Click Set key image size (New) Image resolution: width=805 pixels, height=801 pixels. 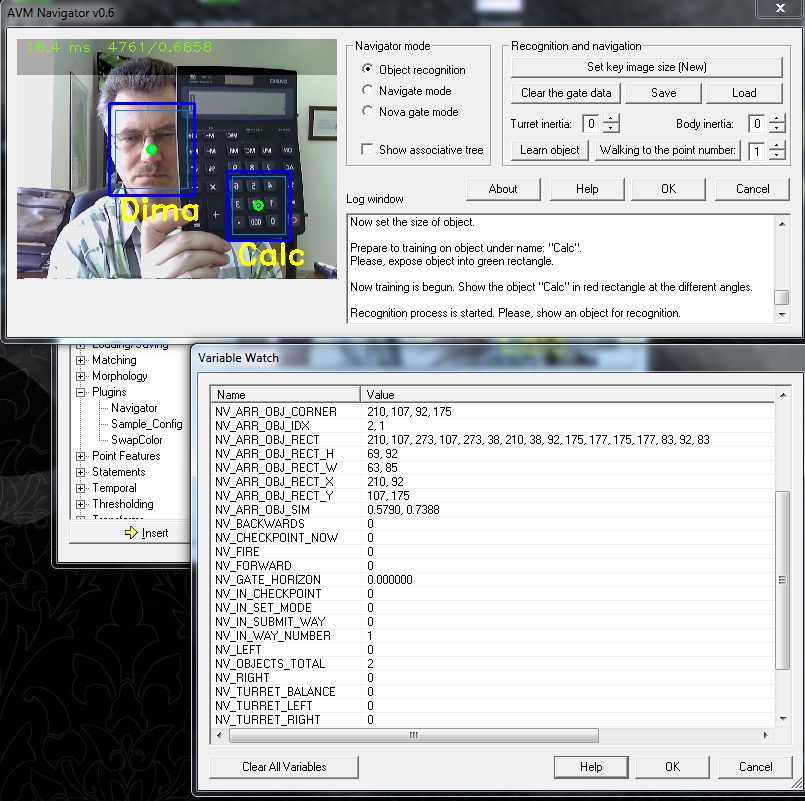(646, 67)
